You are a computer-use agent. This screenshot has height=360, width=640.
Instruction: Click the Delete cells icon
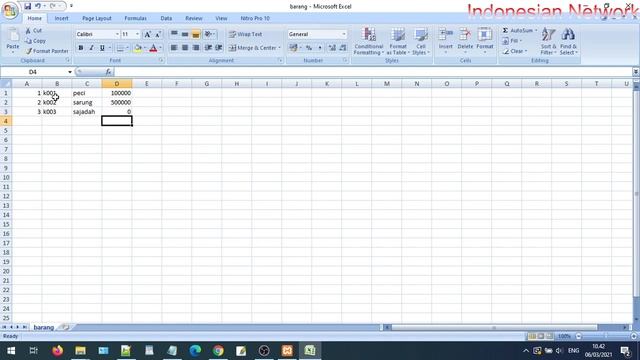click(x=465, y=35)
